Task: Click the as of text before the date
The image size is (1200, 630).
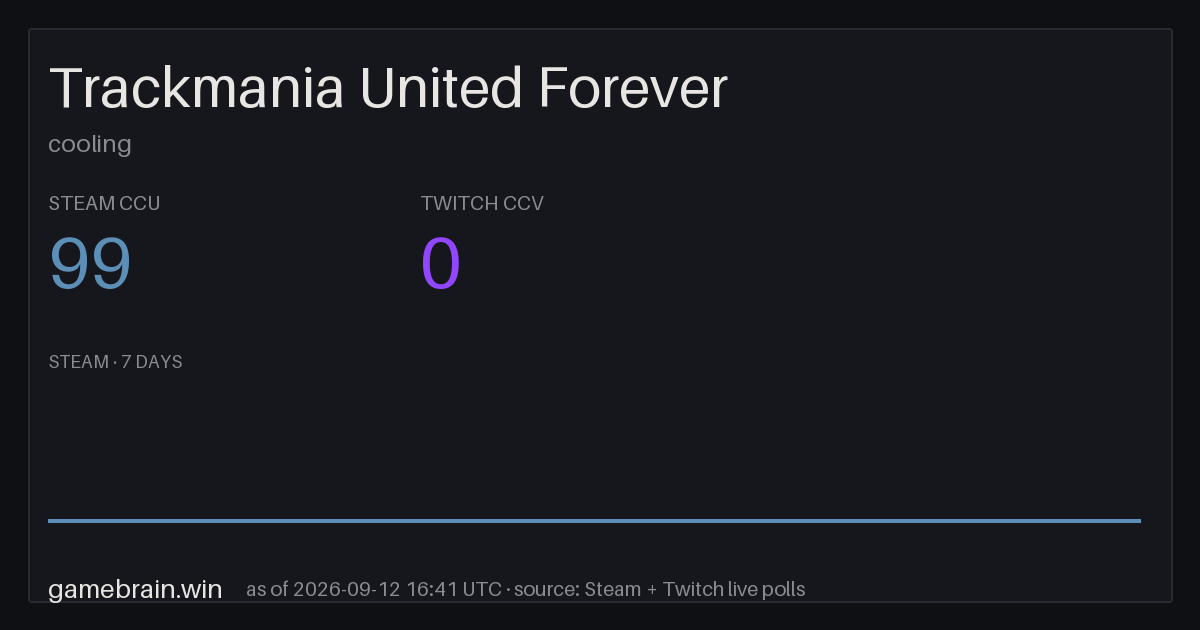Action: coord(266,589)
